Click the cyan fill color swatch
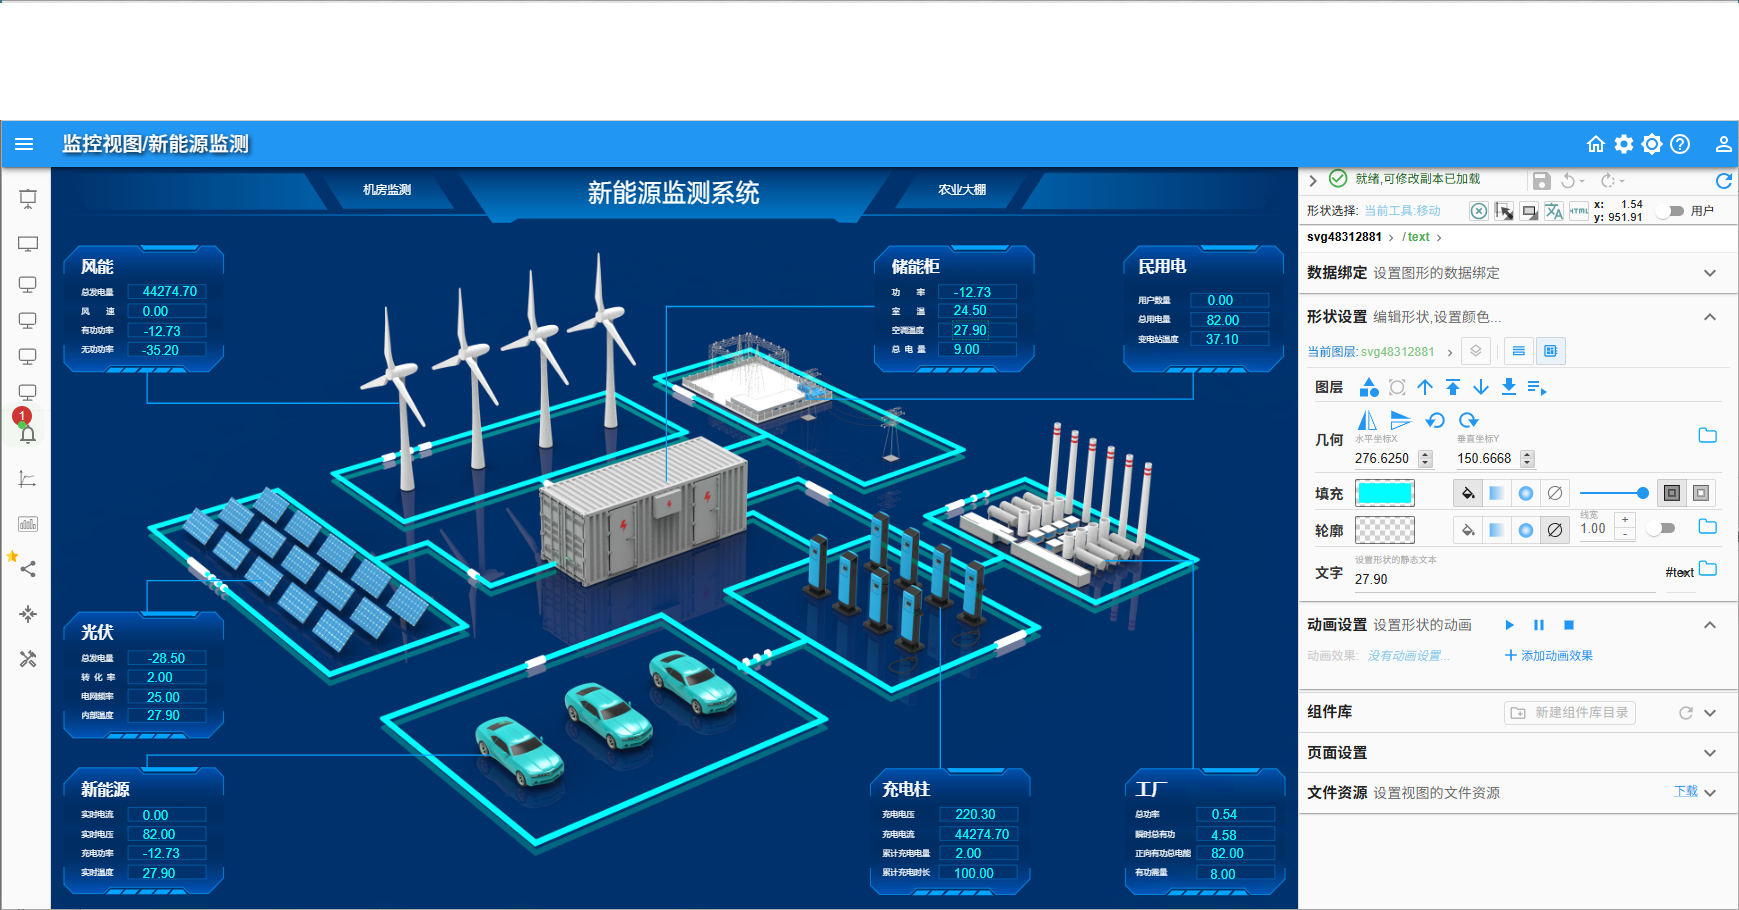 tap(1384, 493)
